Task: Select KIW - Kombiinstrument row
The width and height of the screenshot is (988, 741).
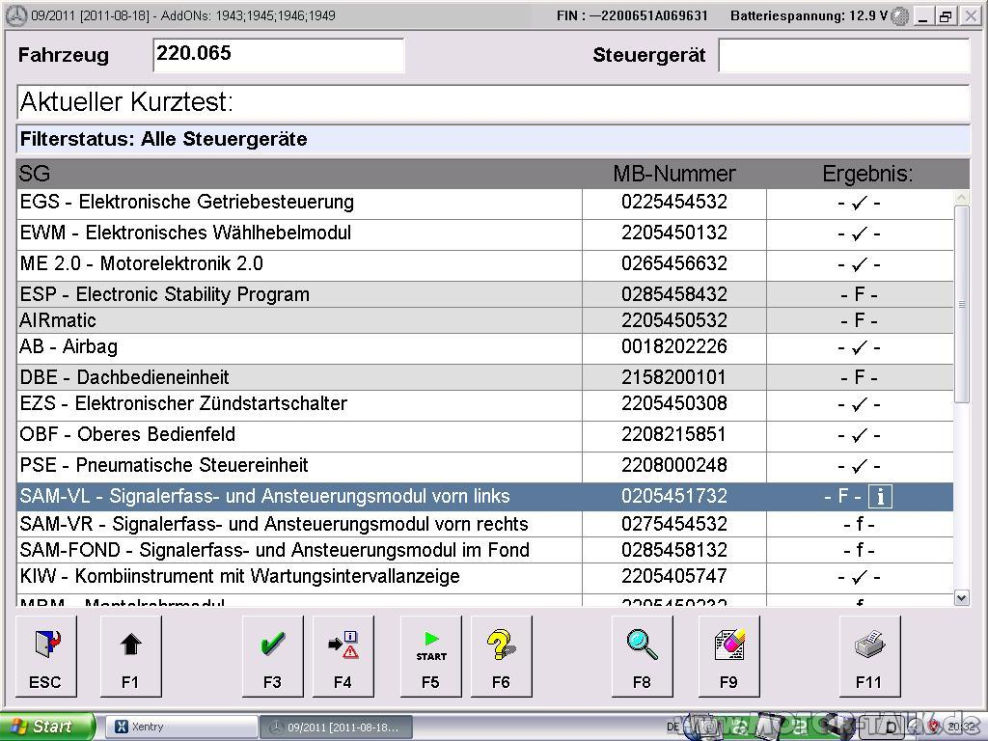Action: coord(485,578)
